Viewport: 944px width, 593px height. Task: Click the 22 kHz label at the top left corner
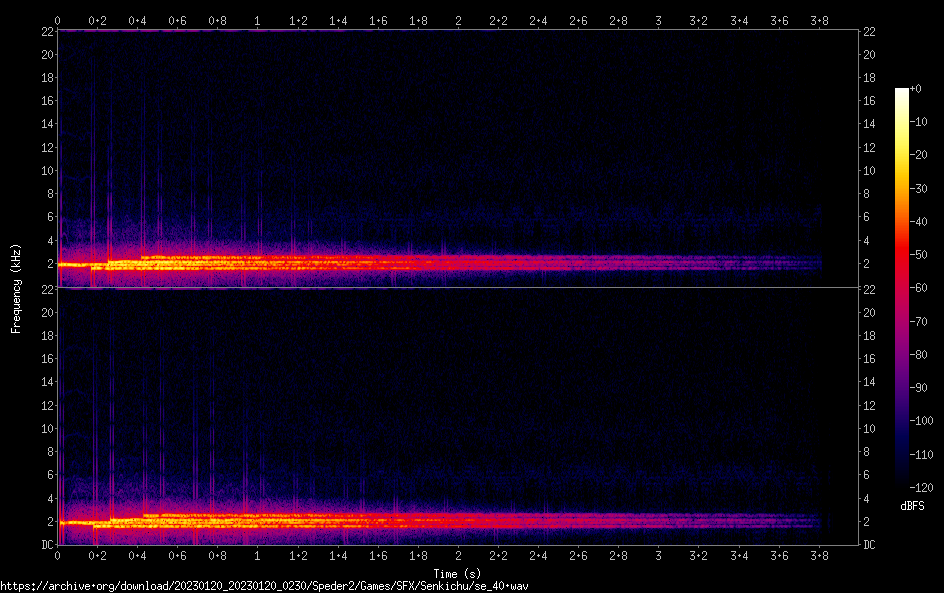pos(45,32)
